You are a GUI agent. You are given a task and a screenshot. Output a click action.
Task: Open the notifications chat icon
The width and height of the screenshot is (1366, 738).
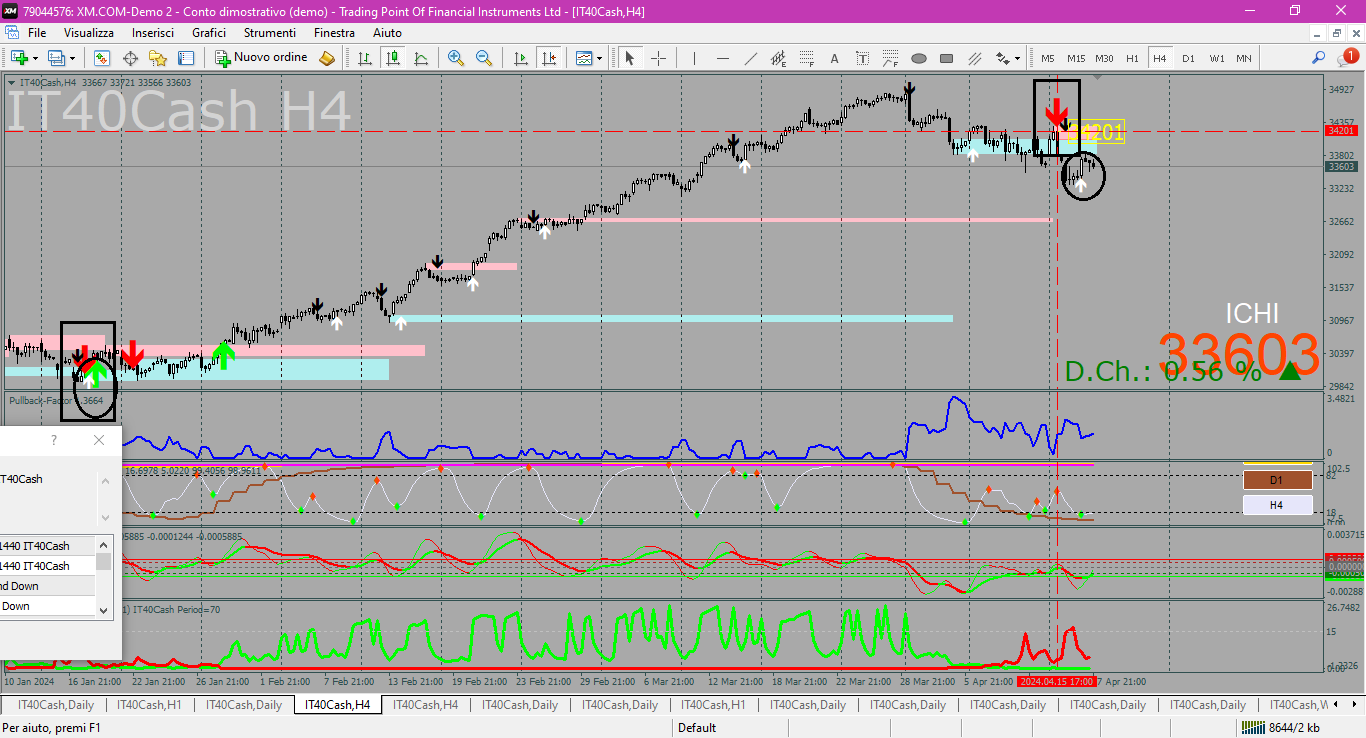(1347, 57)
